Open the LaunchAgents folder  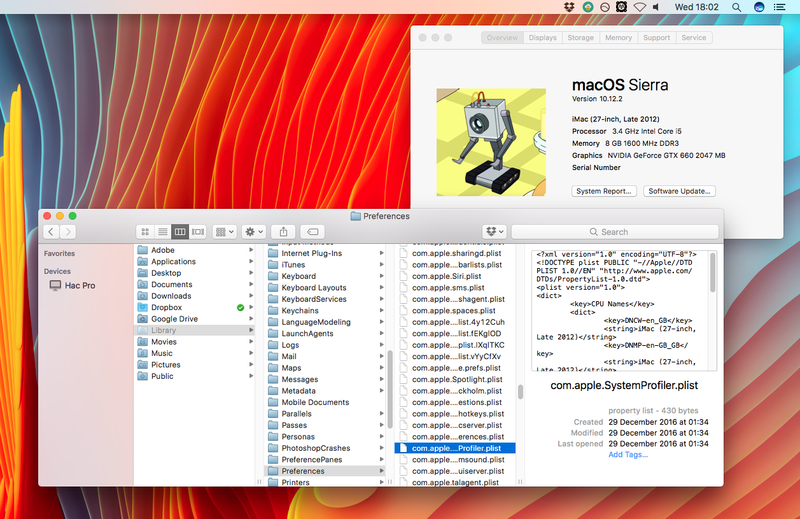[325, 333]
